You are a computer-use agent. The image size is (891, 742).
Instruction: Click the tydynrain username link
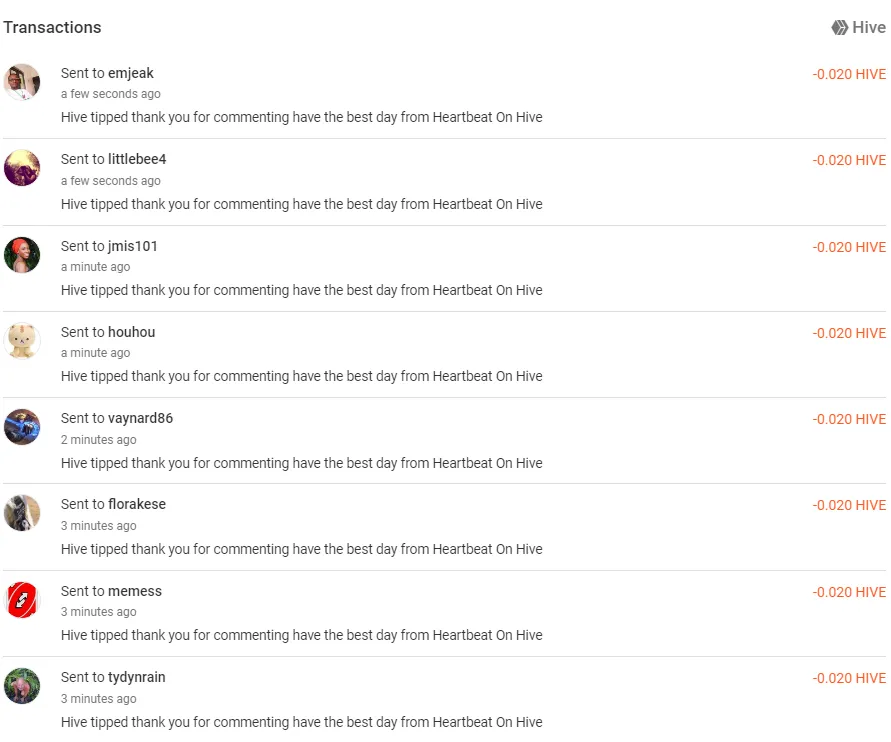click(137, 677)
